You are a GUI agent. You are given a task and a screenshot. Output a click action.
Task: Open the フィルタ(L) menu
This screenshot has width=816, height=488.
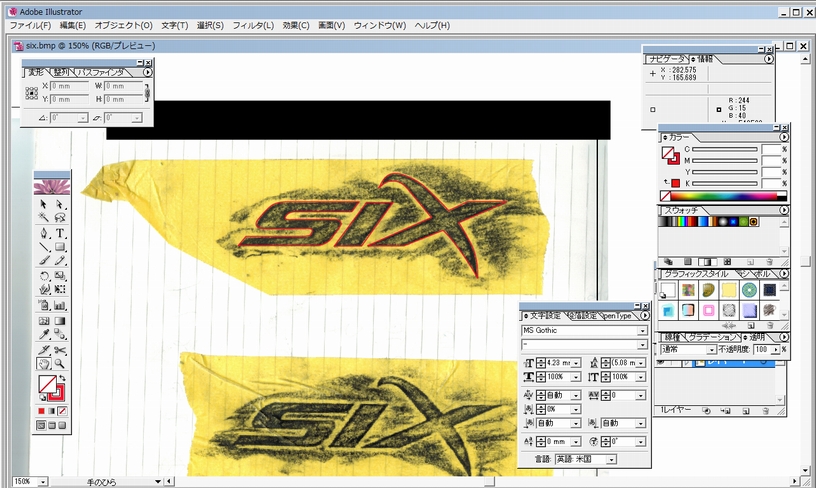tap(254, 25)
